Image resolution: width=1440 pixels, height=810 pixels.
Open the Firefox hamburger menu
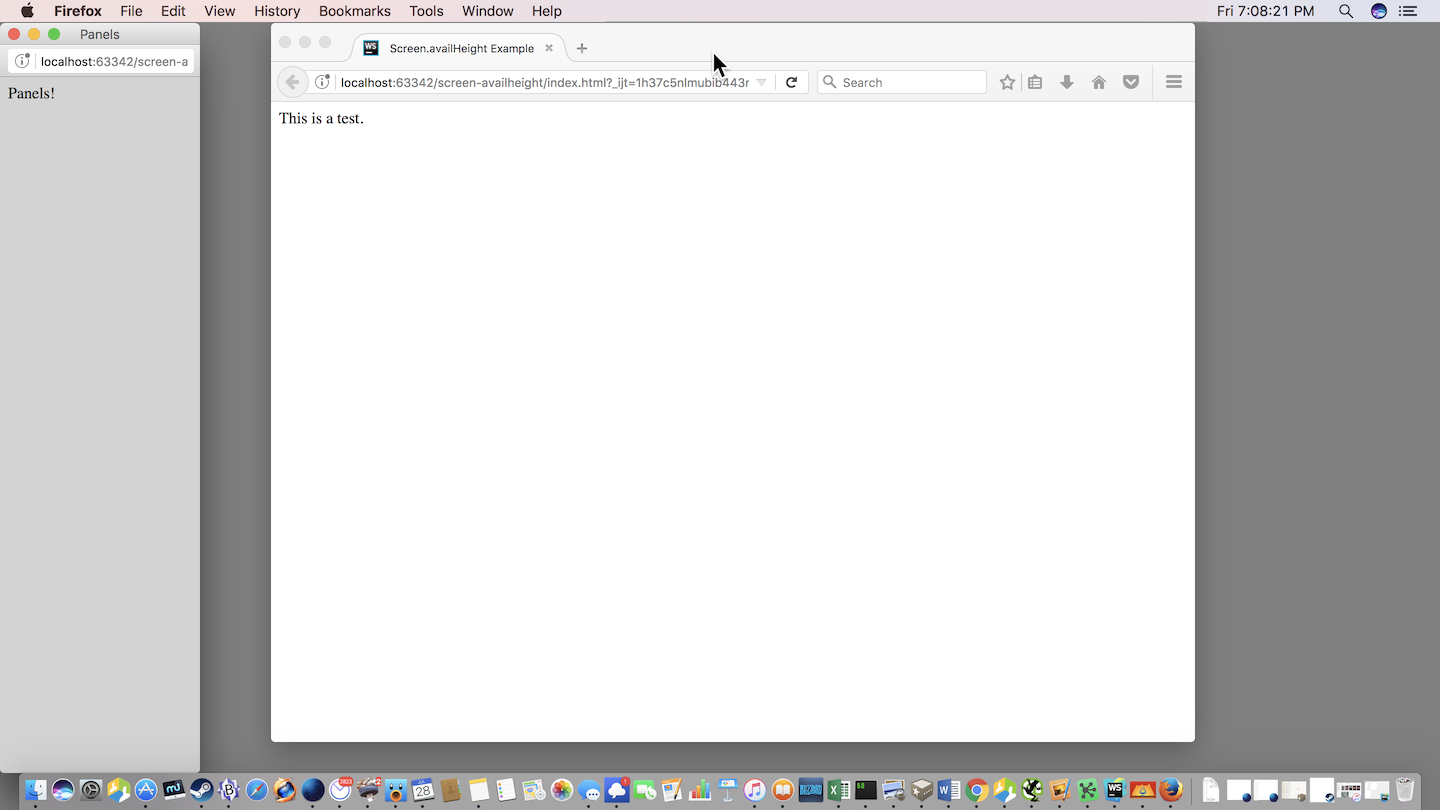tap(1173, 82)
